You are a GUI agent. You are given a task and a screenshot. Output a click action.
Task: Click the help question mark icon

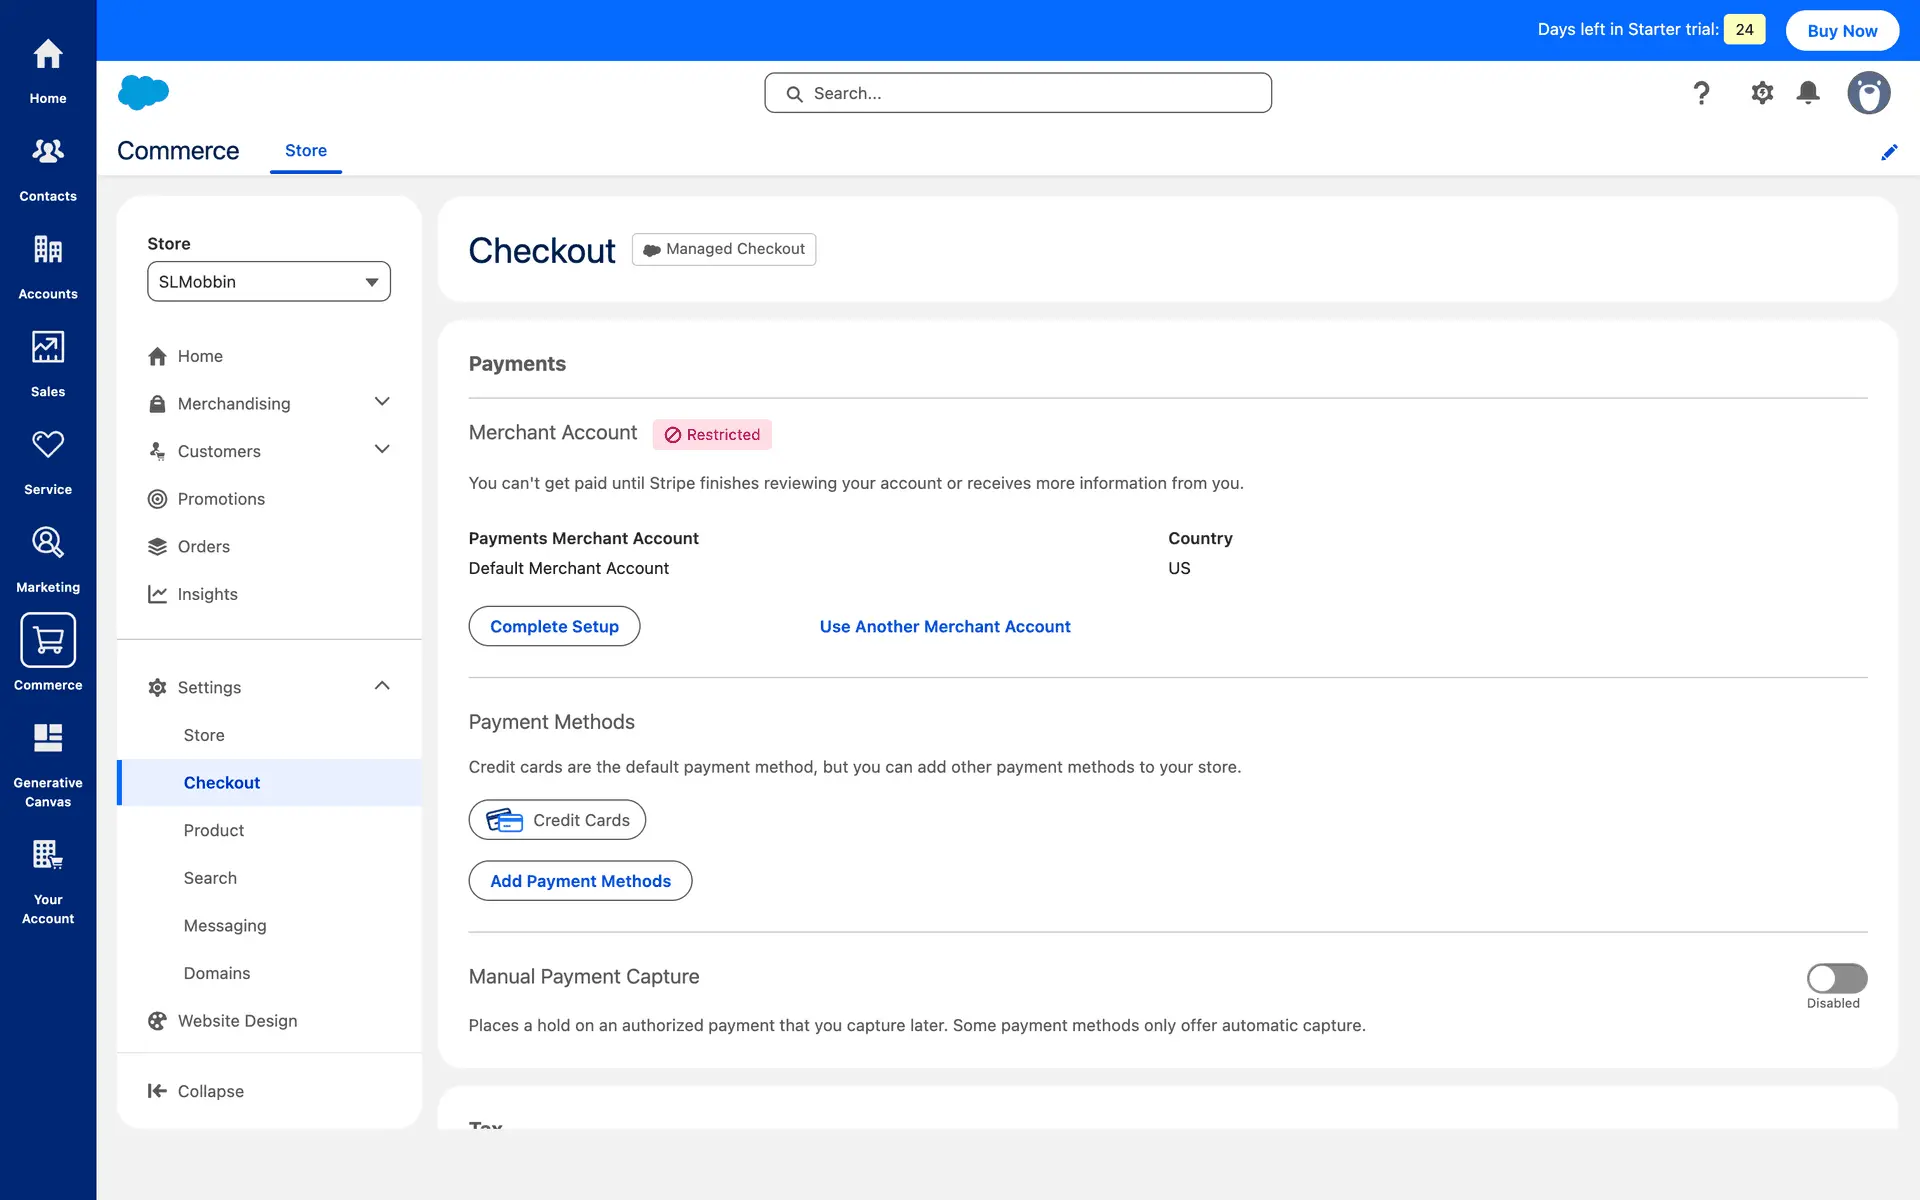1701,93
